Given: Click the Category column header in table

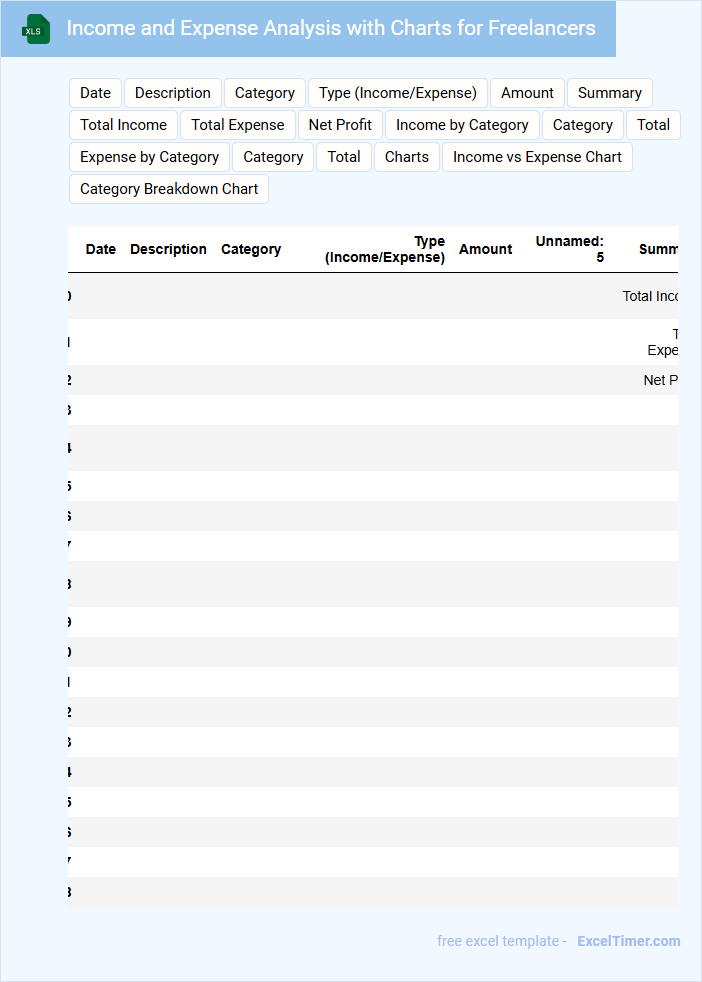Looking at the screenshot, I should click(x=251, y=249).
